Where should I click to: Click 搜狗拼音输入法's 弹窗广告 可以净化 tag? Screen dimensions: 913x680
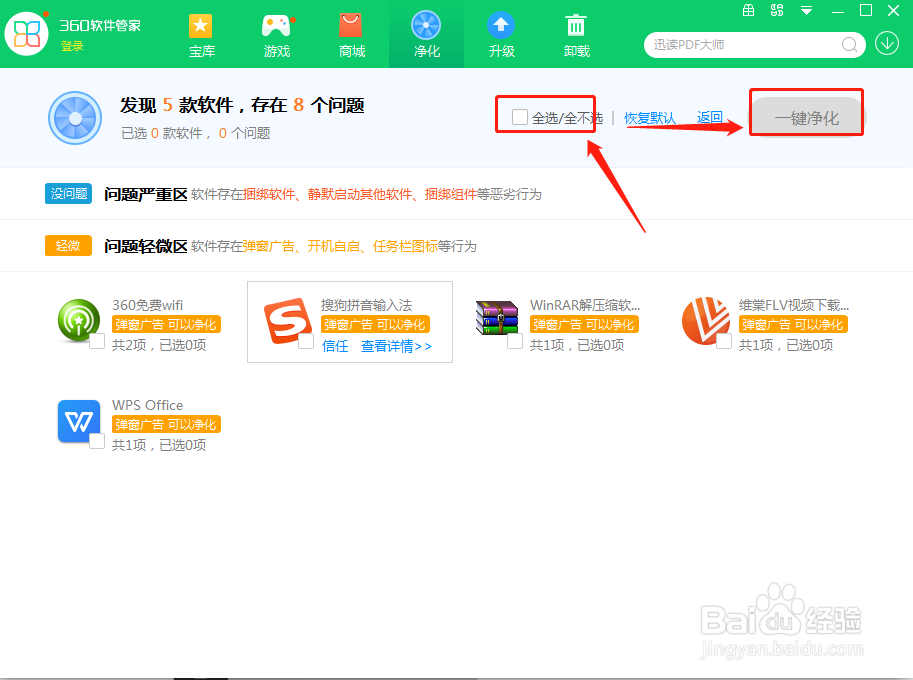(x=375, y=324)
